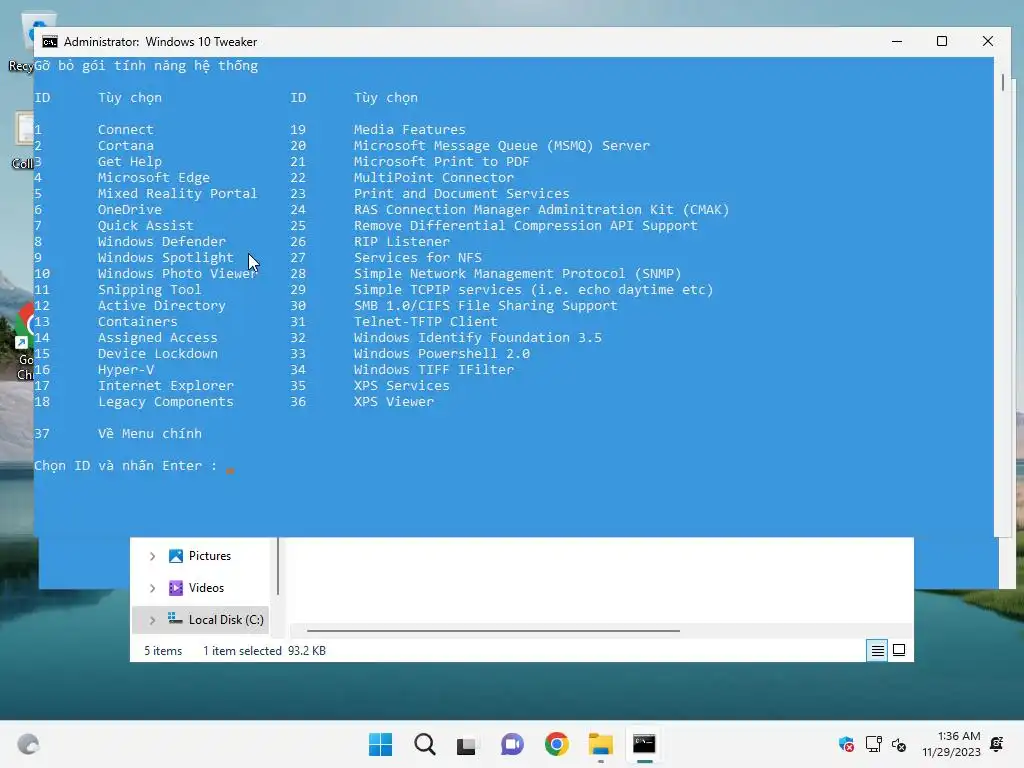Expand the Videos tree node

pyautogui.click(x=152, y=588)
